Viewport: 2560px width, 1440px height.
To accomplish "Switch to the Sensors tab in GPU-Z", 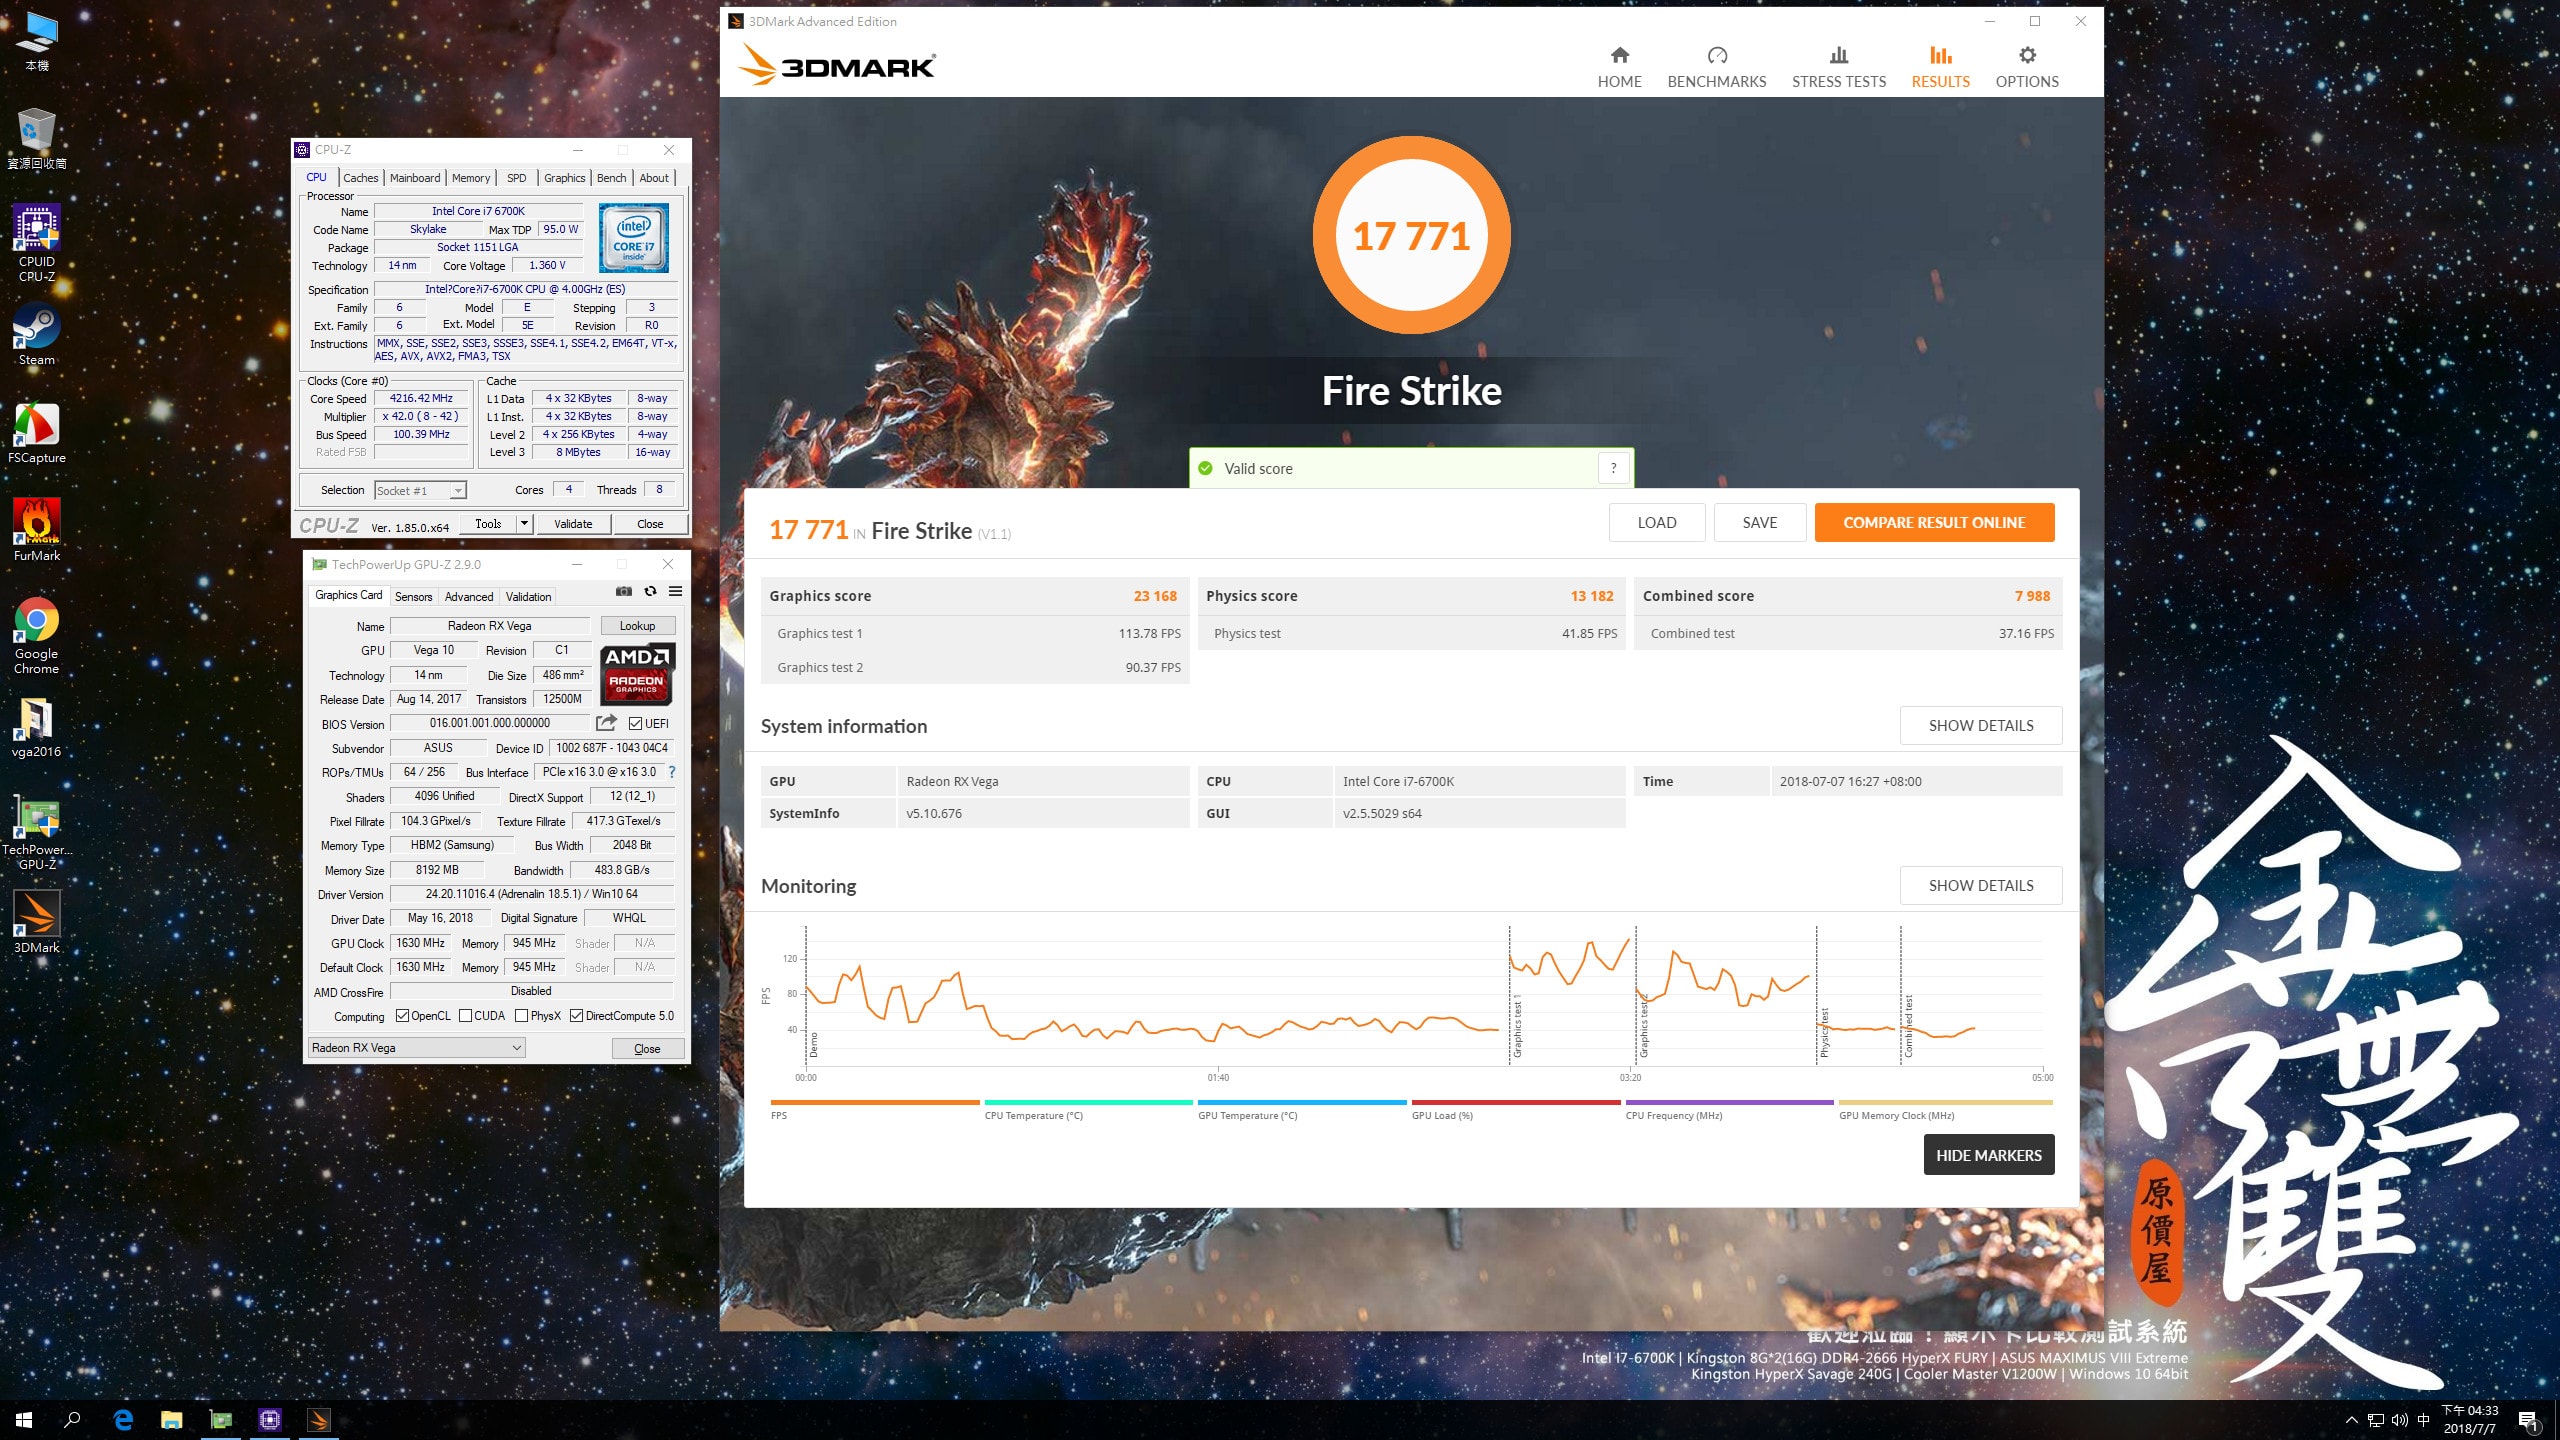I will click(x=413, y=596).
